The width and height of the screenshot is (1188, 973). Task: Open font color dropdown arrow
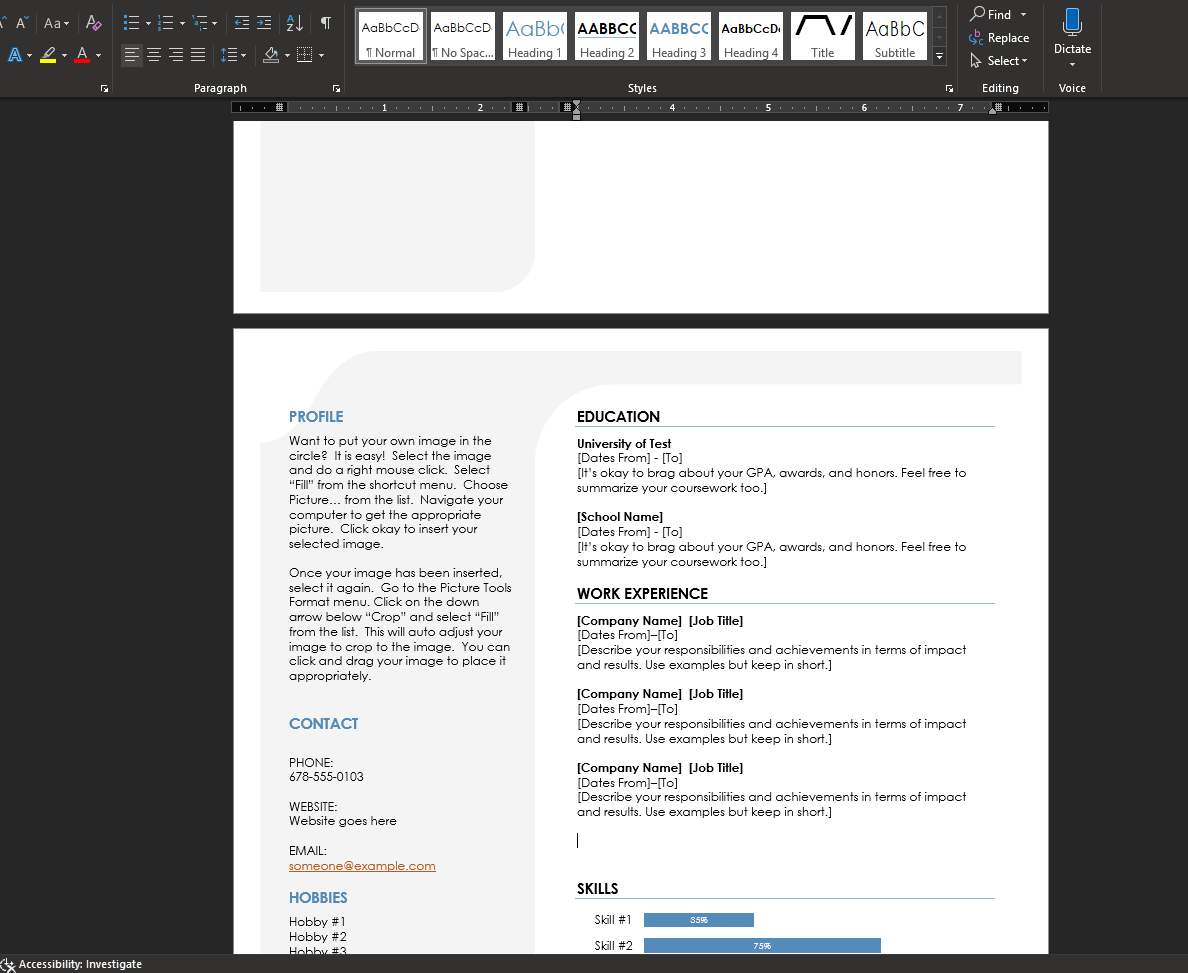point(98,55)
